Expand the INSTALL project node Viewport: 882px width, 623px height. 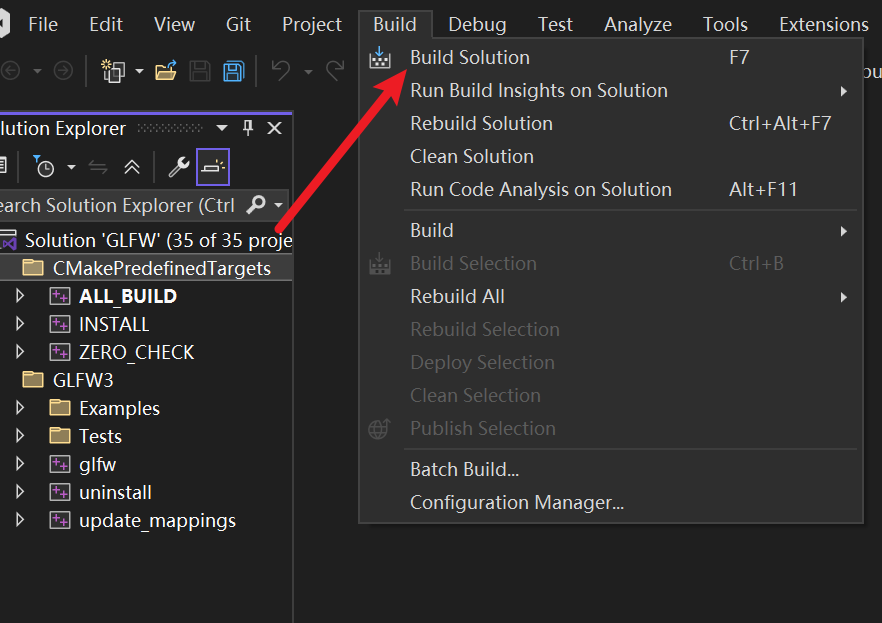(20, 324)
